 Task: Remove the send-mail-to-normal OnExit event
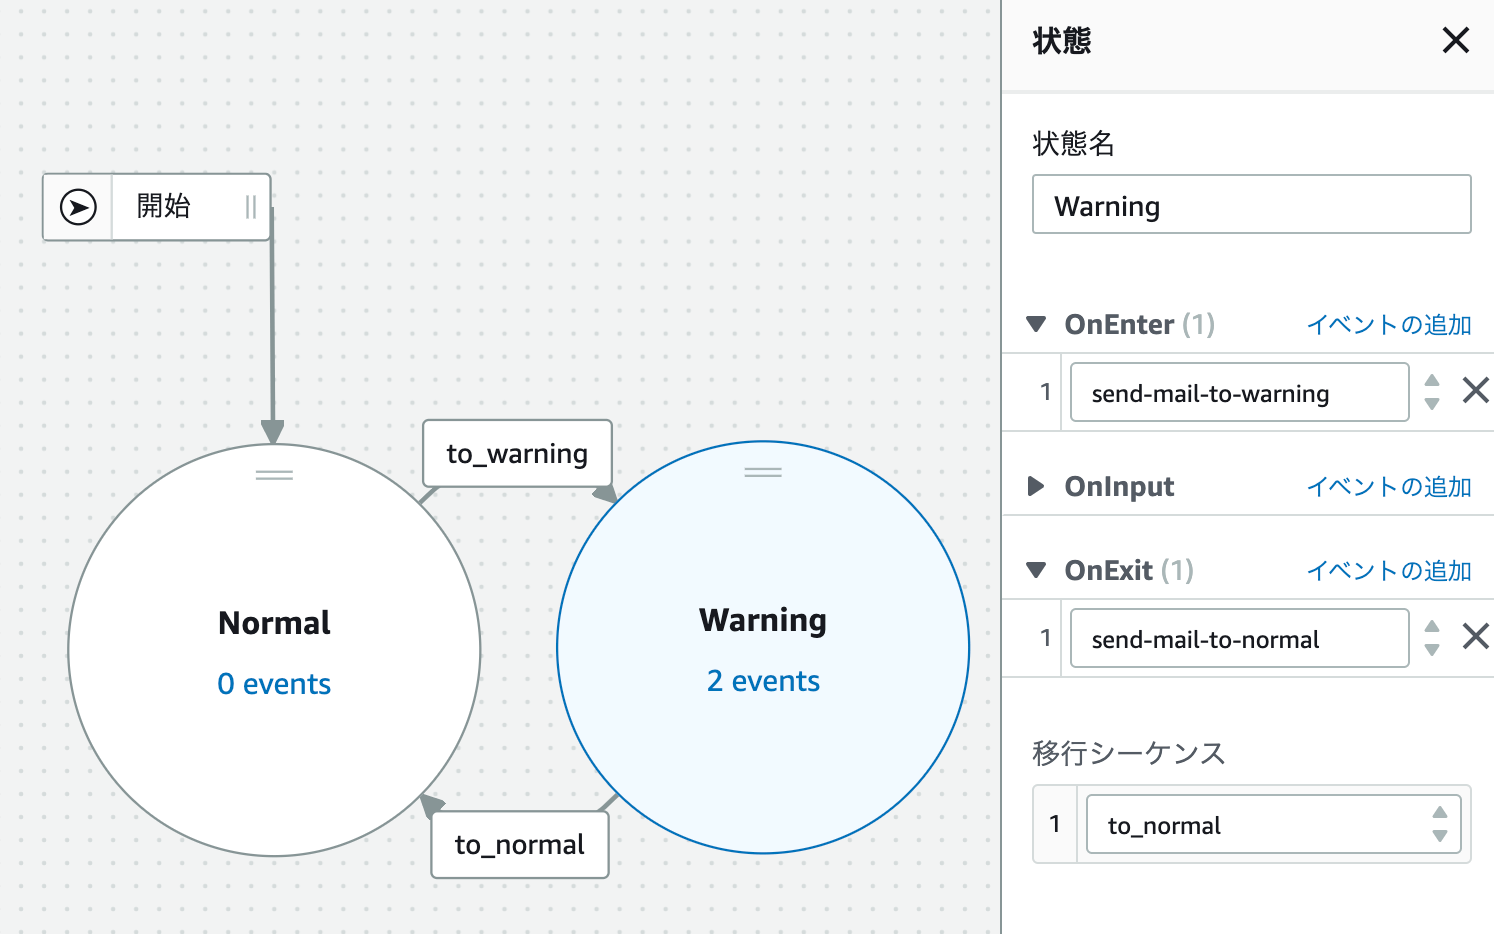click(x=1477, y=637)
